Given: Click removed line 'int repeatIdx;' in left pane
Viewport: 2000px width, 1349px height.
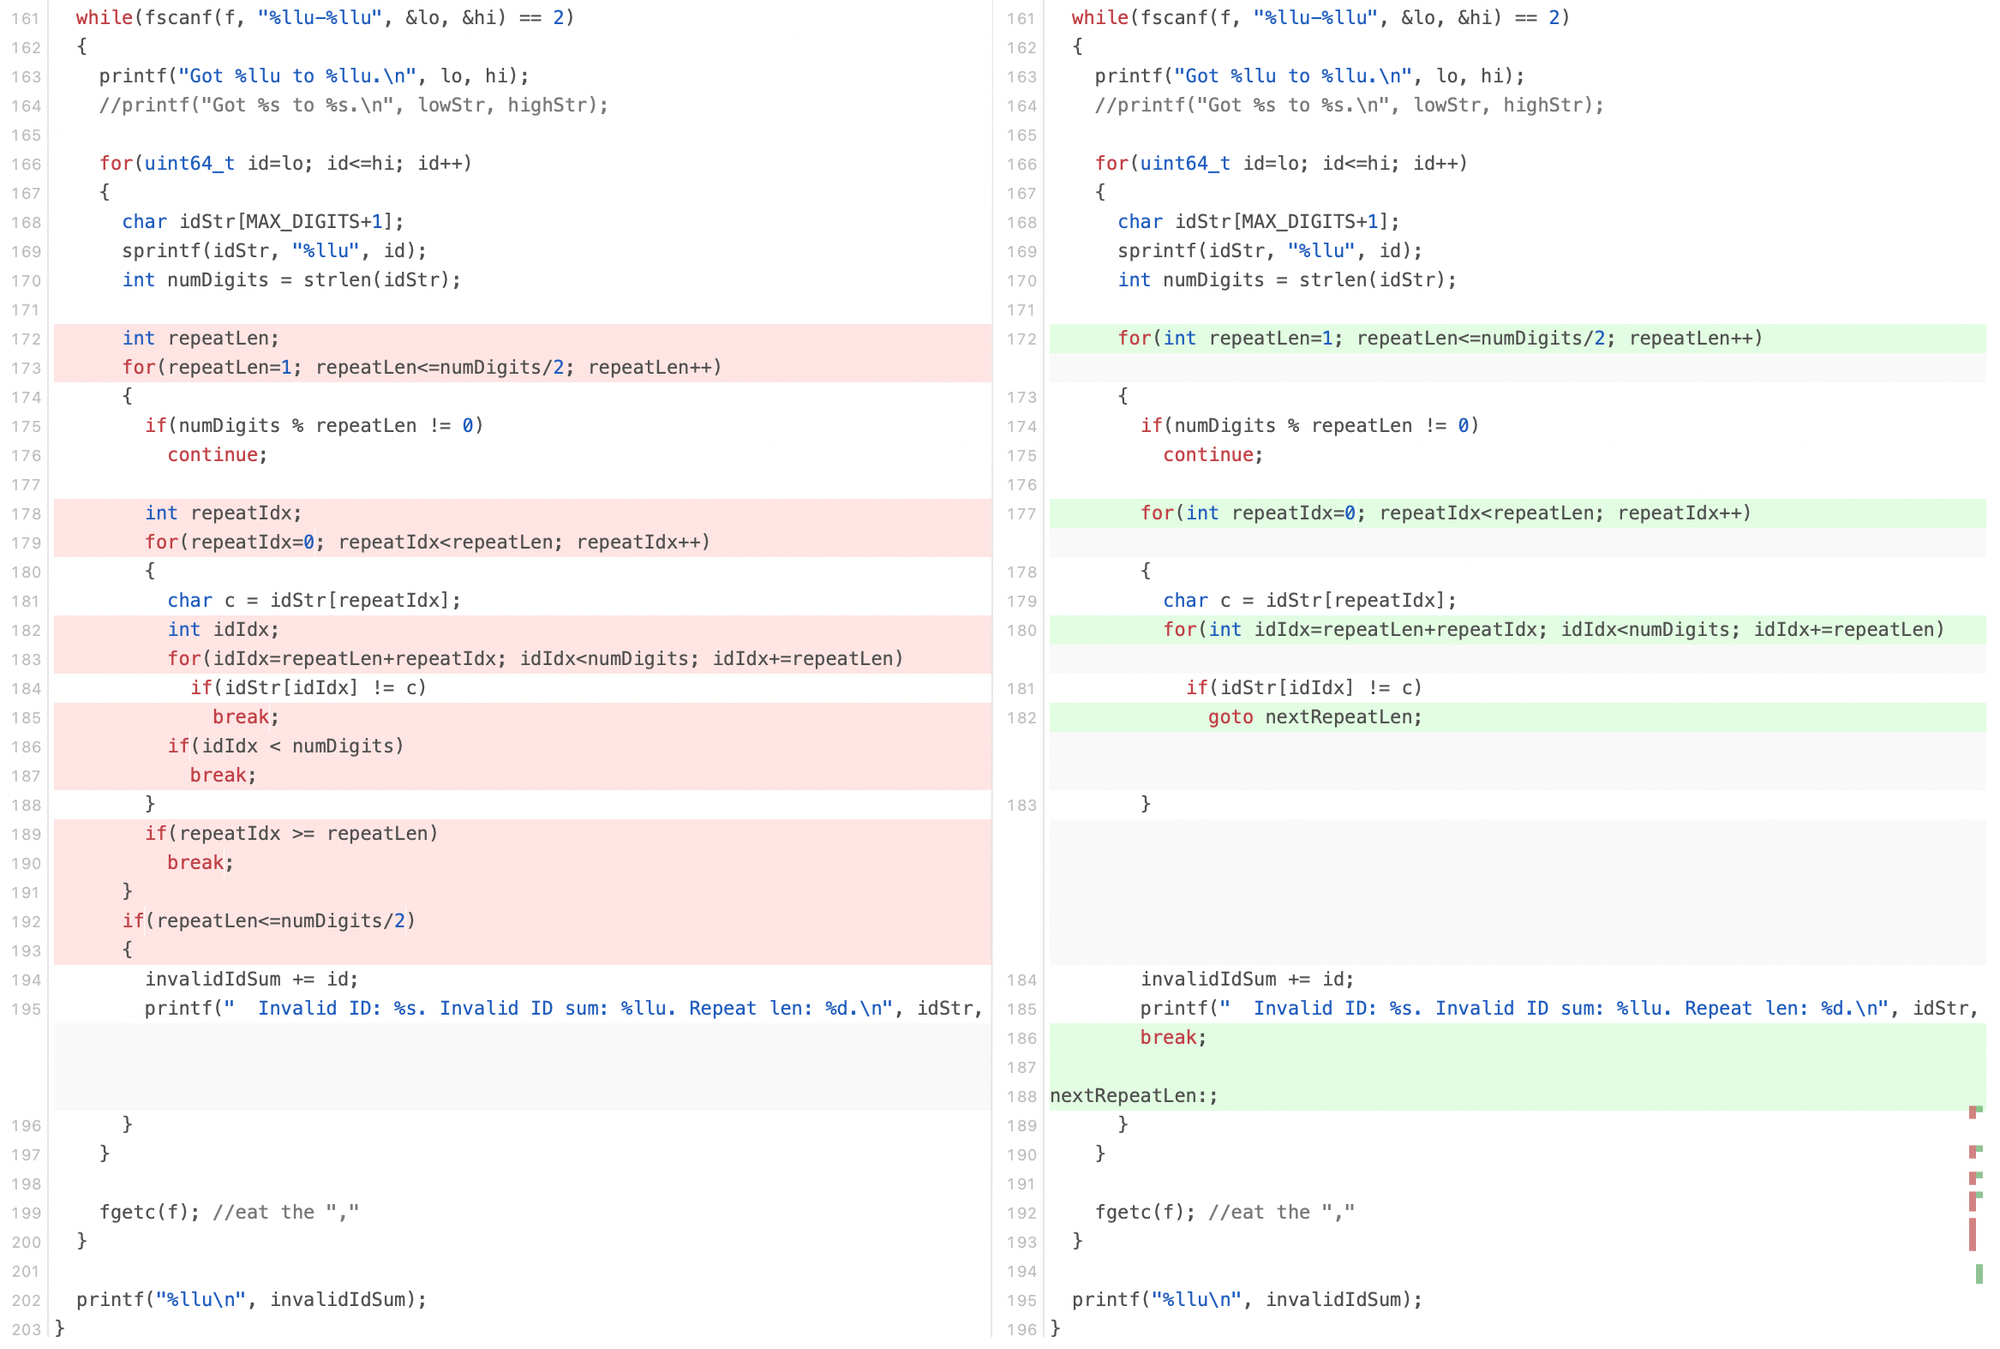Looking at the screenshot, I should coord(222,513).
